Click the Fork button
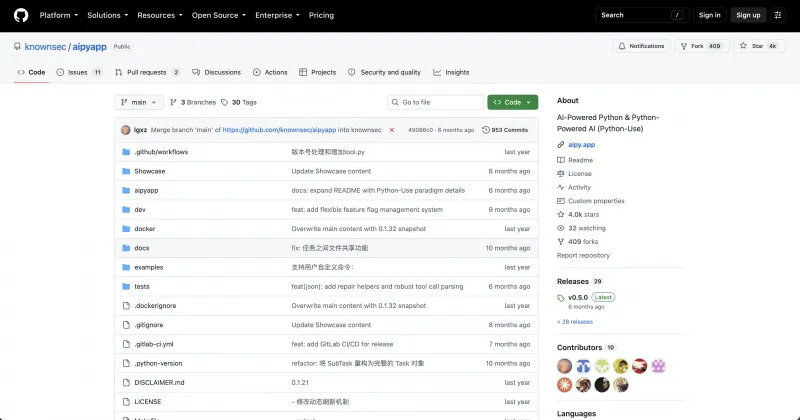This screenshot has height=420, width=800. tap(702, 46)
